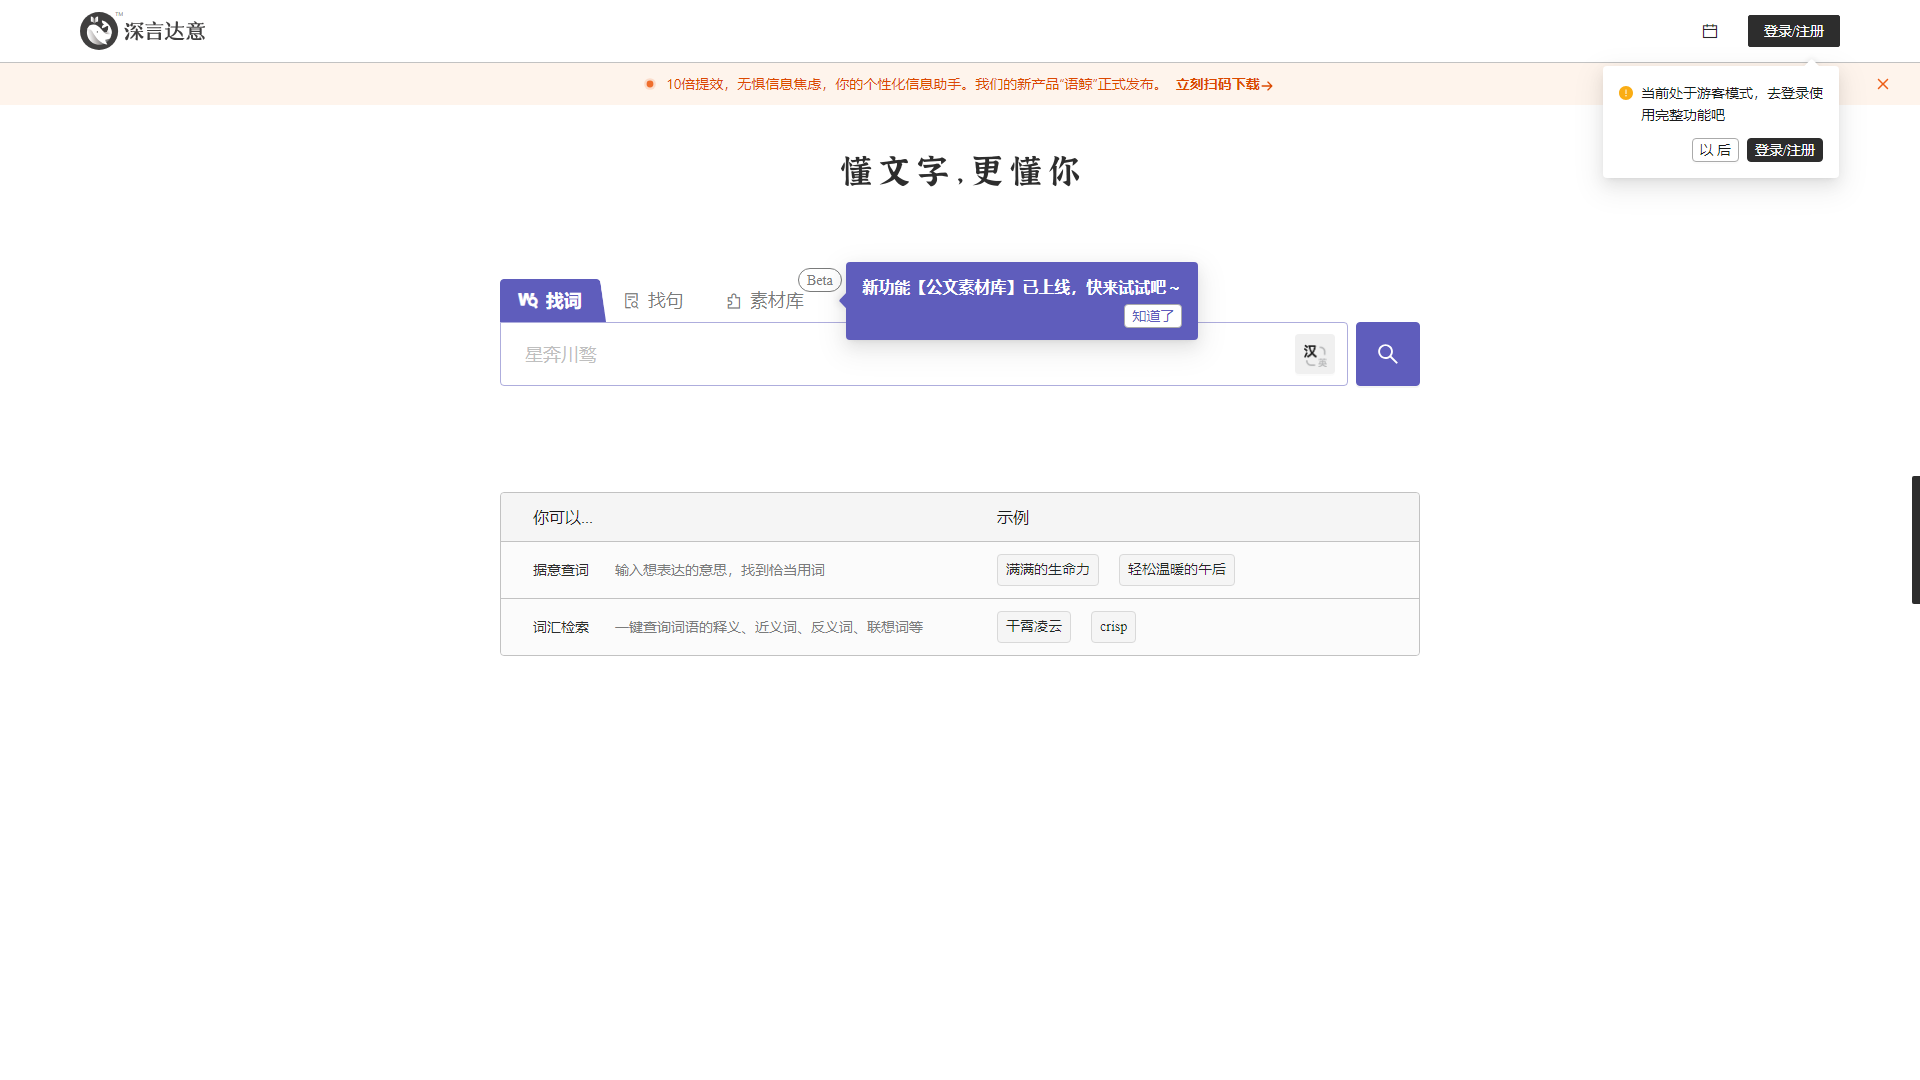Click the warning icon in guest mode popup
The width and height of the screenshot is (1920, 1080).
[x=1625, y=93]
